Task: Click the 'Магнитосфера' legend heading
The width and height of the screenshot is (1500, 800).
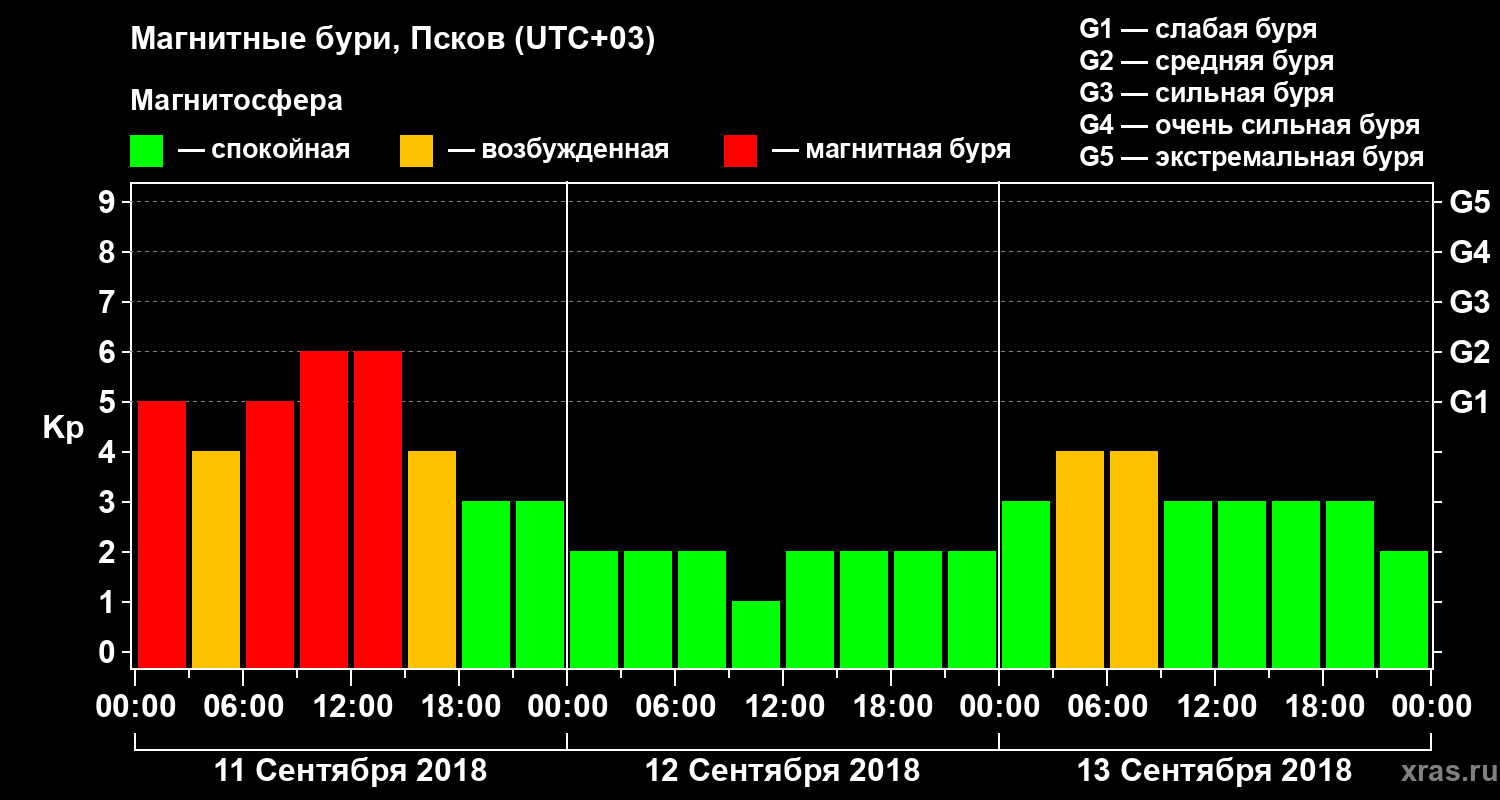Action: (236, 101)
